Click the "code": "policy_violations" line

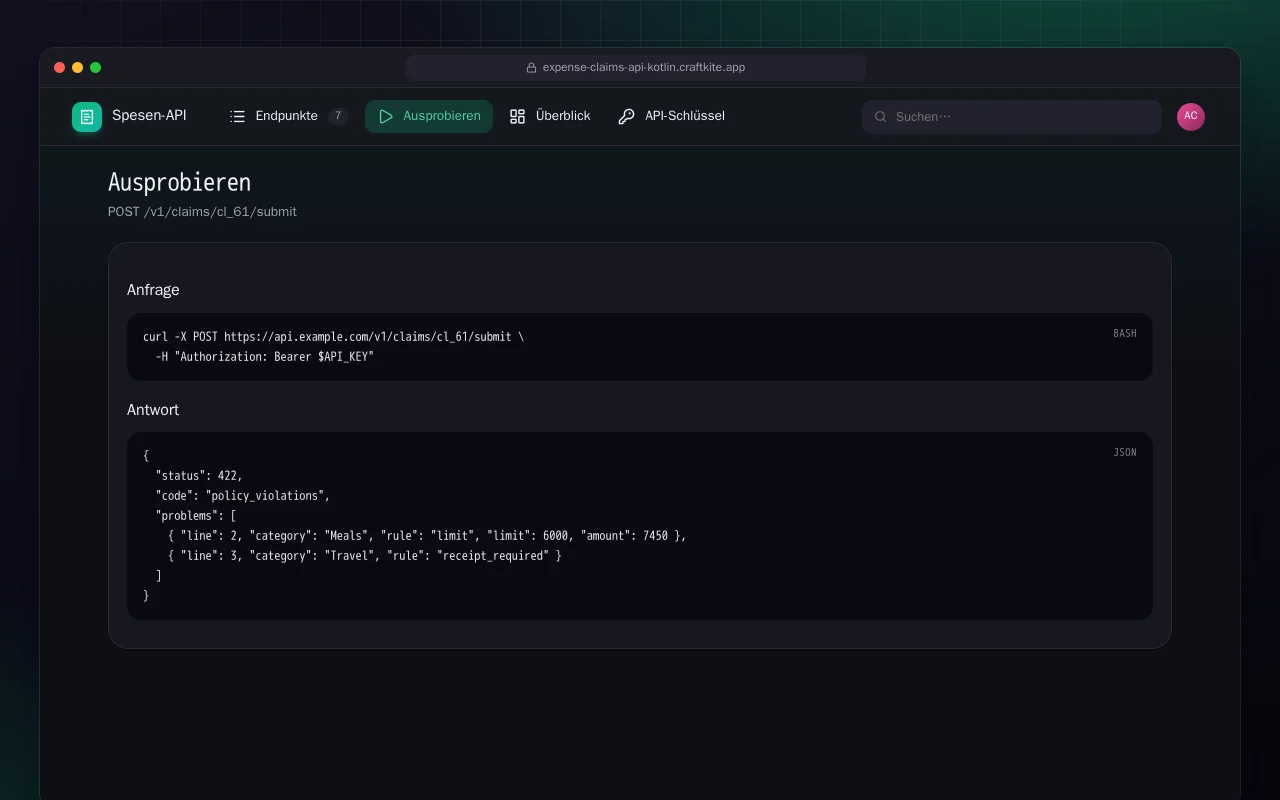click(242, 496)
